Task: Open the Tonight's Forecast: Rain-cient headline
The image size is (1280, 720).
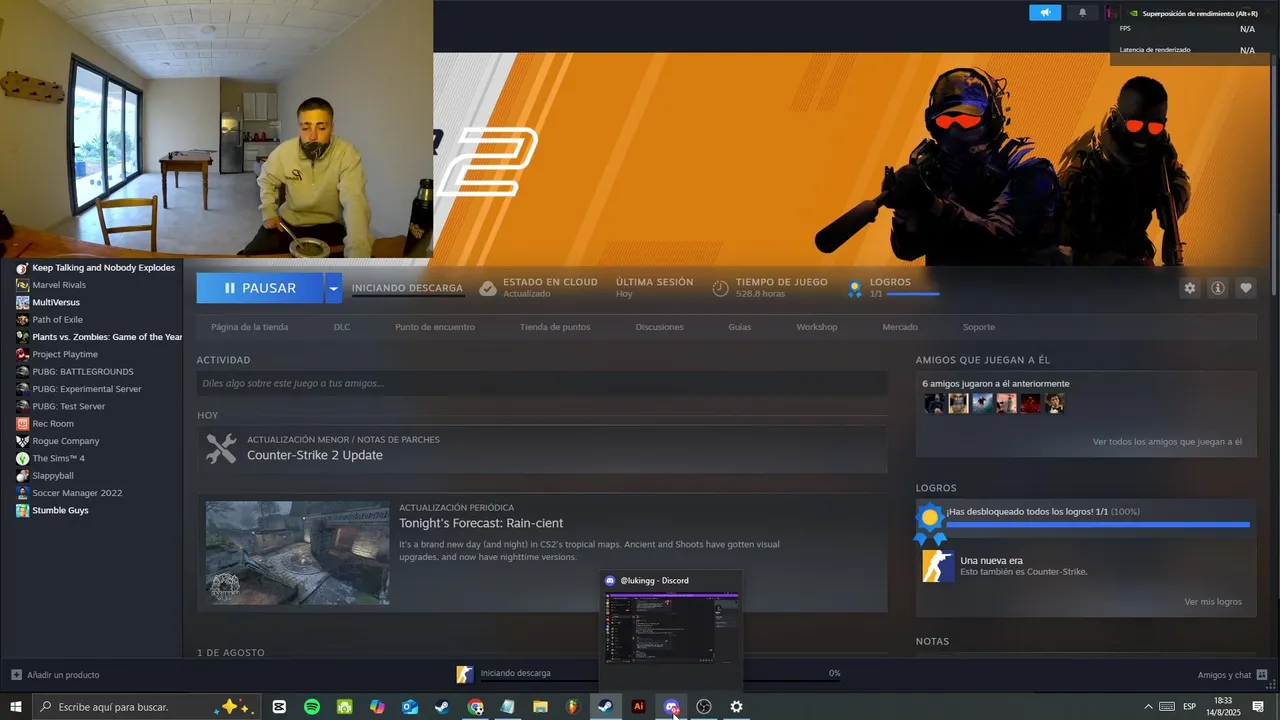Action: tap(481, 523)
